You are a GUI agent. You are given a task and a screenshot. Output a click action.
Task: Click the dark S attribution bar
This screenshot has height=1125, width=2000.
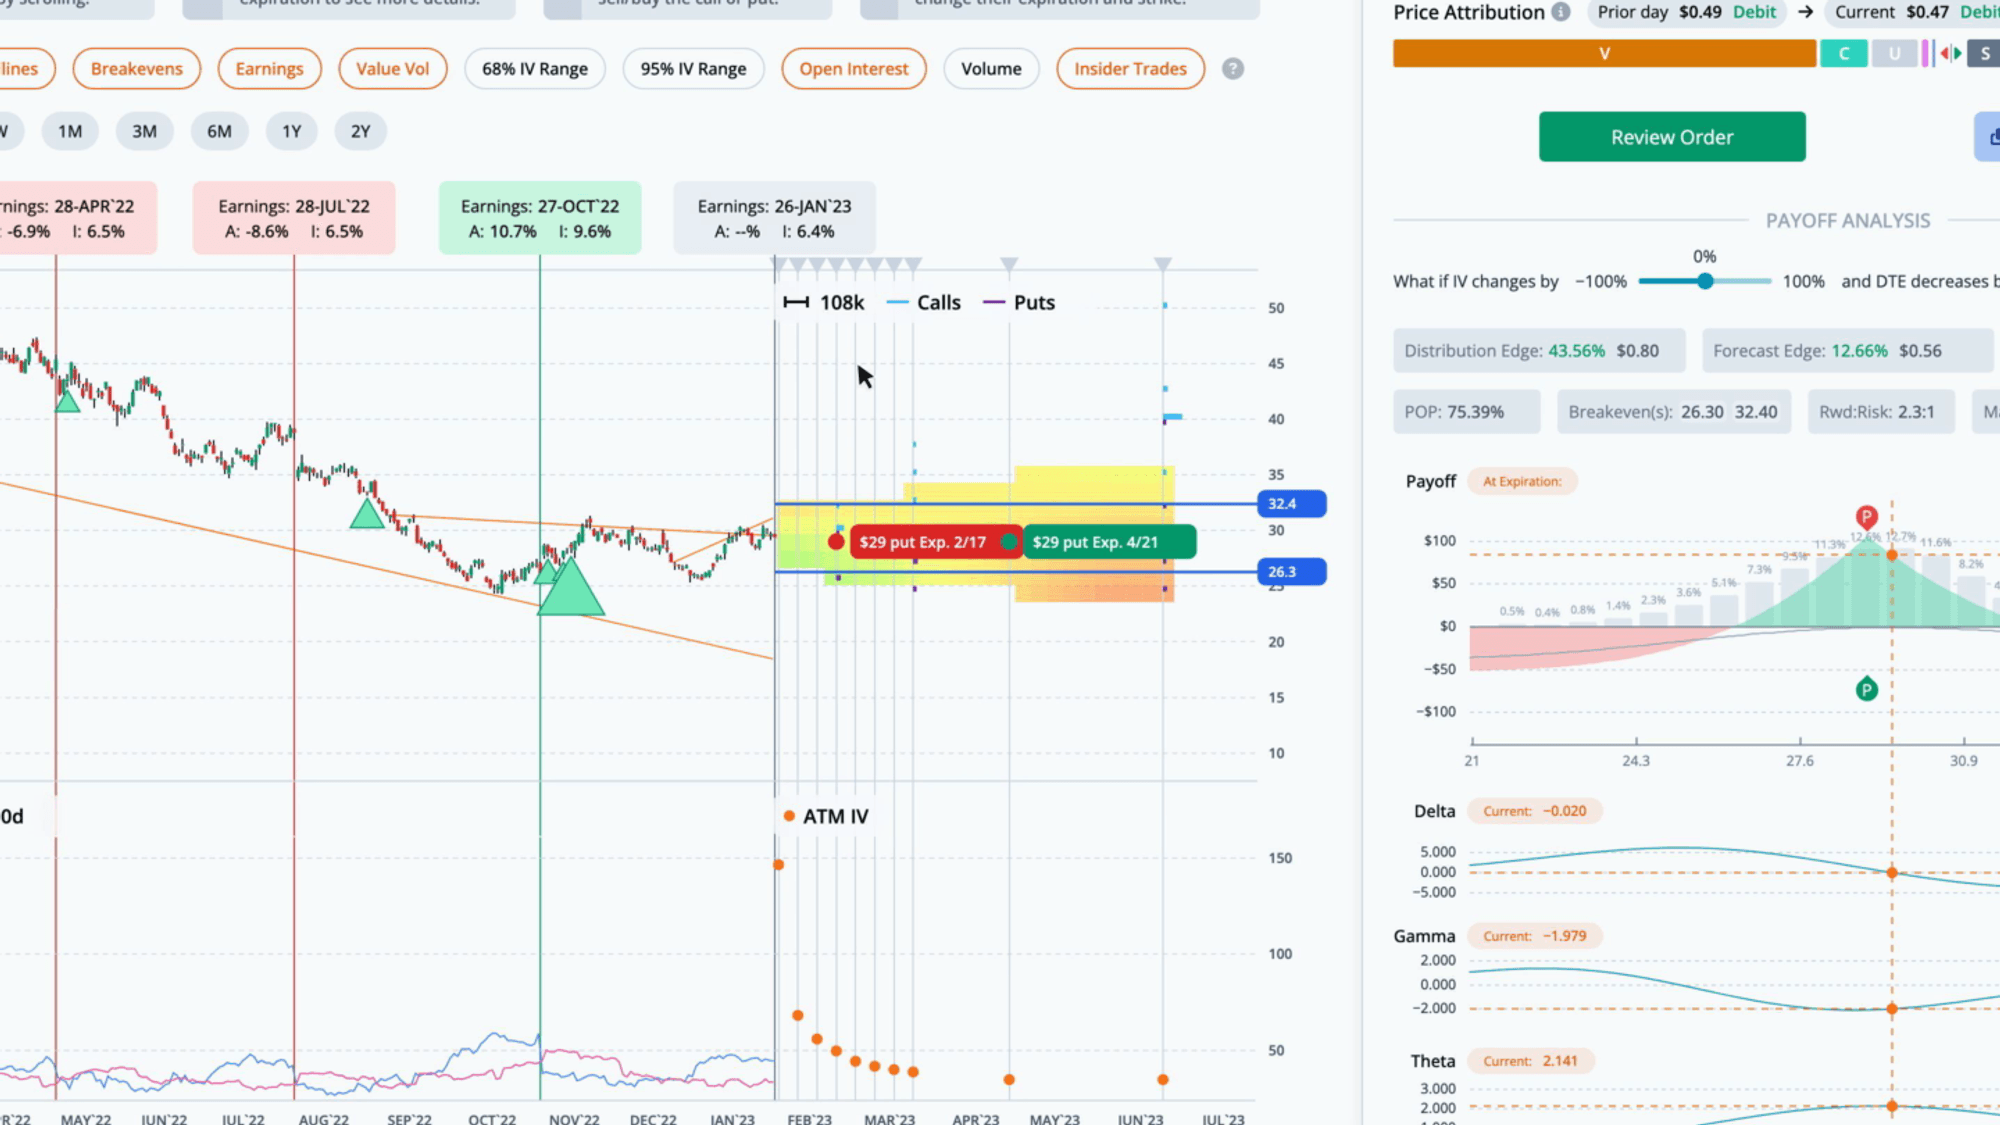point(1985,53)
